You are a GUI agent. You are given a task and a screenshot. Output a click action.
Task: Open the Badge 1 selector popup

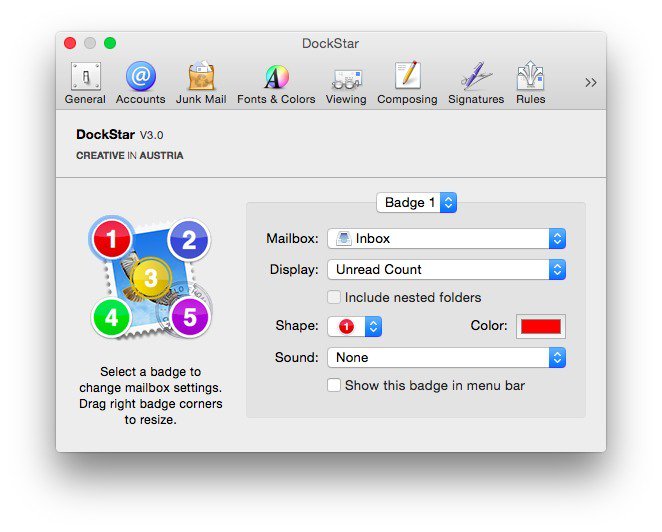click(x=416, y=203)
